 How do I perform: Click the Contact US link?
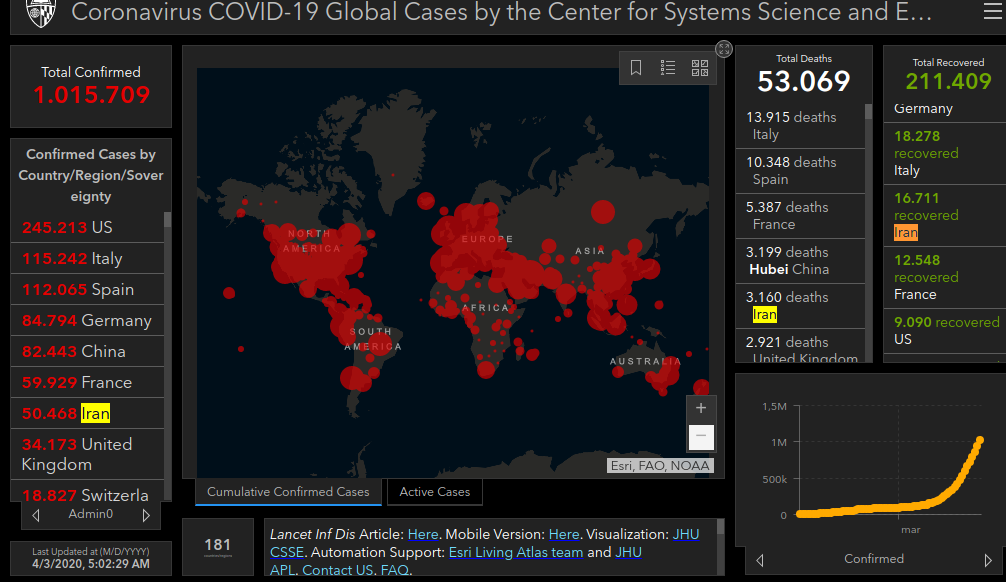pos(337,570)
